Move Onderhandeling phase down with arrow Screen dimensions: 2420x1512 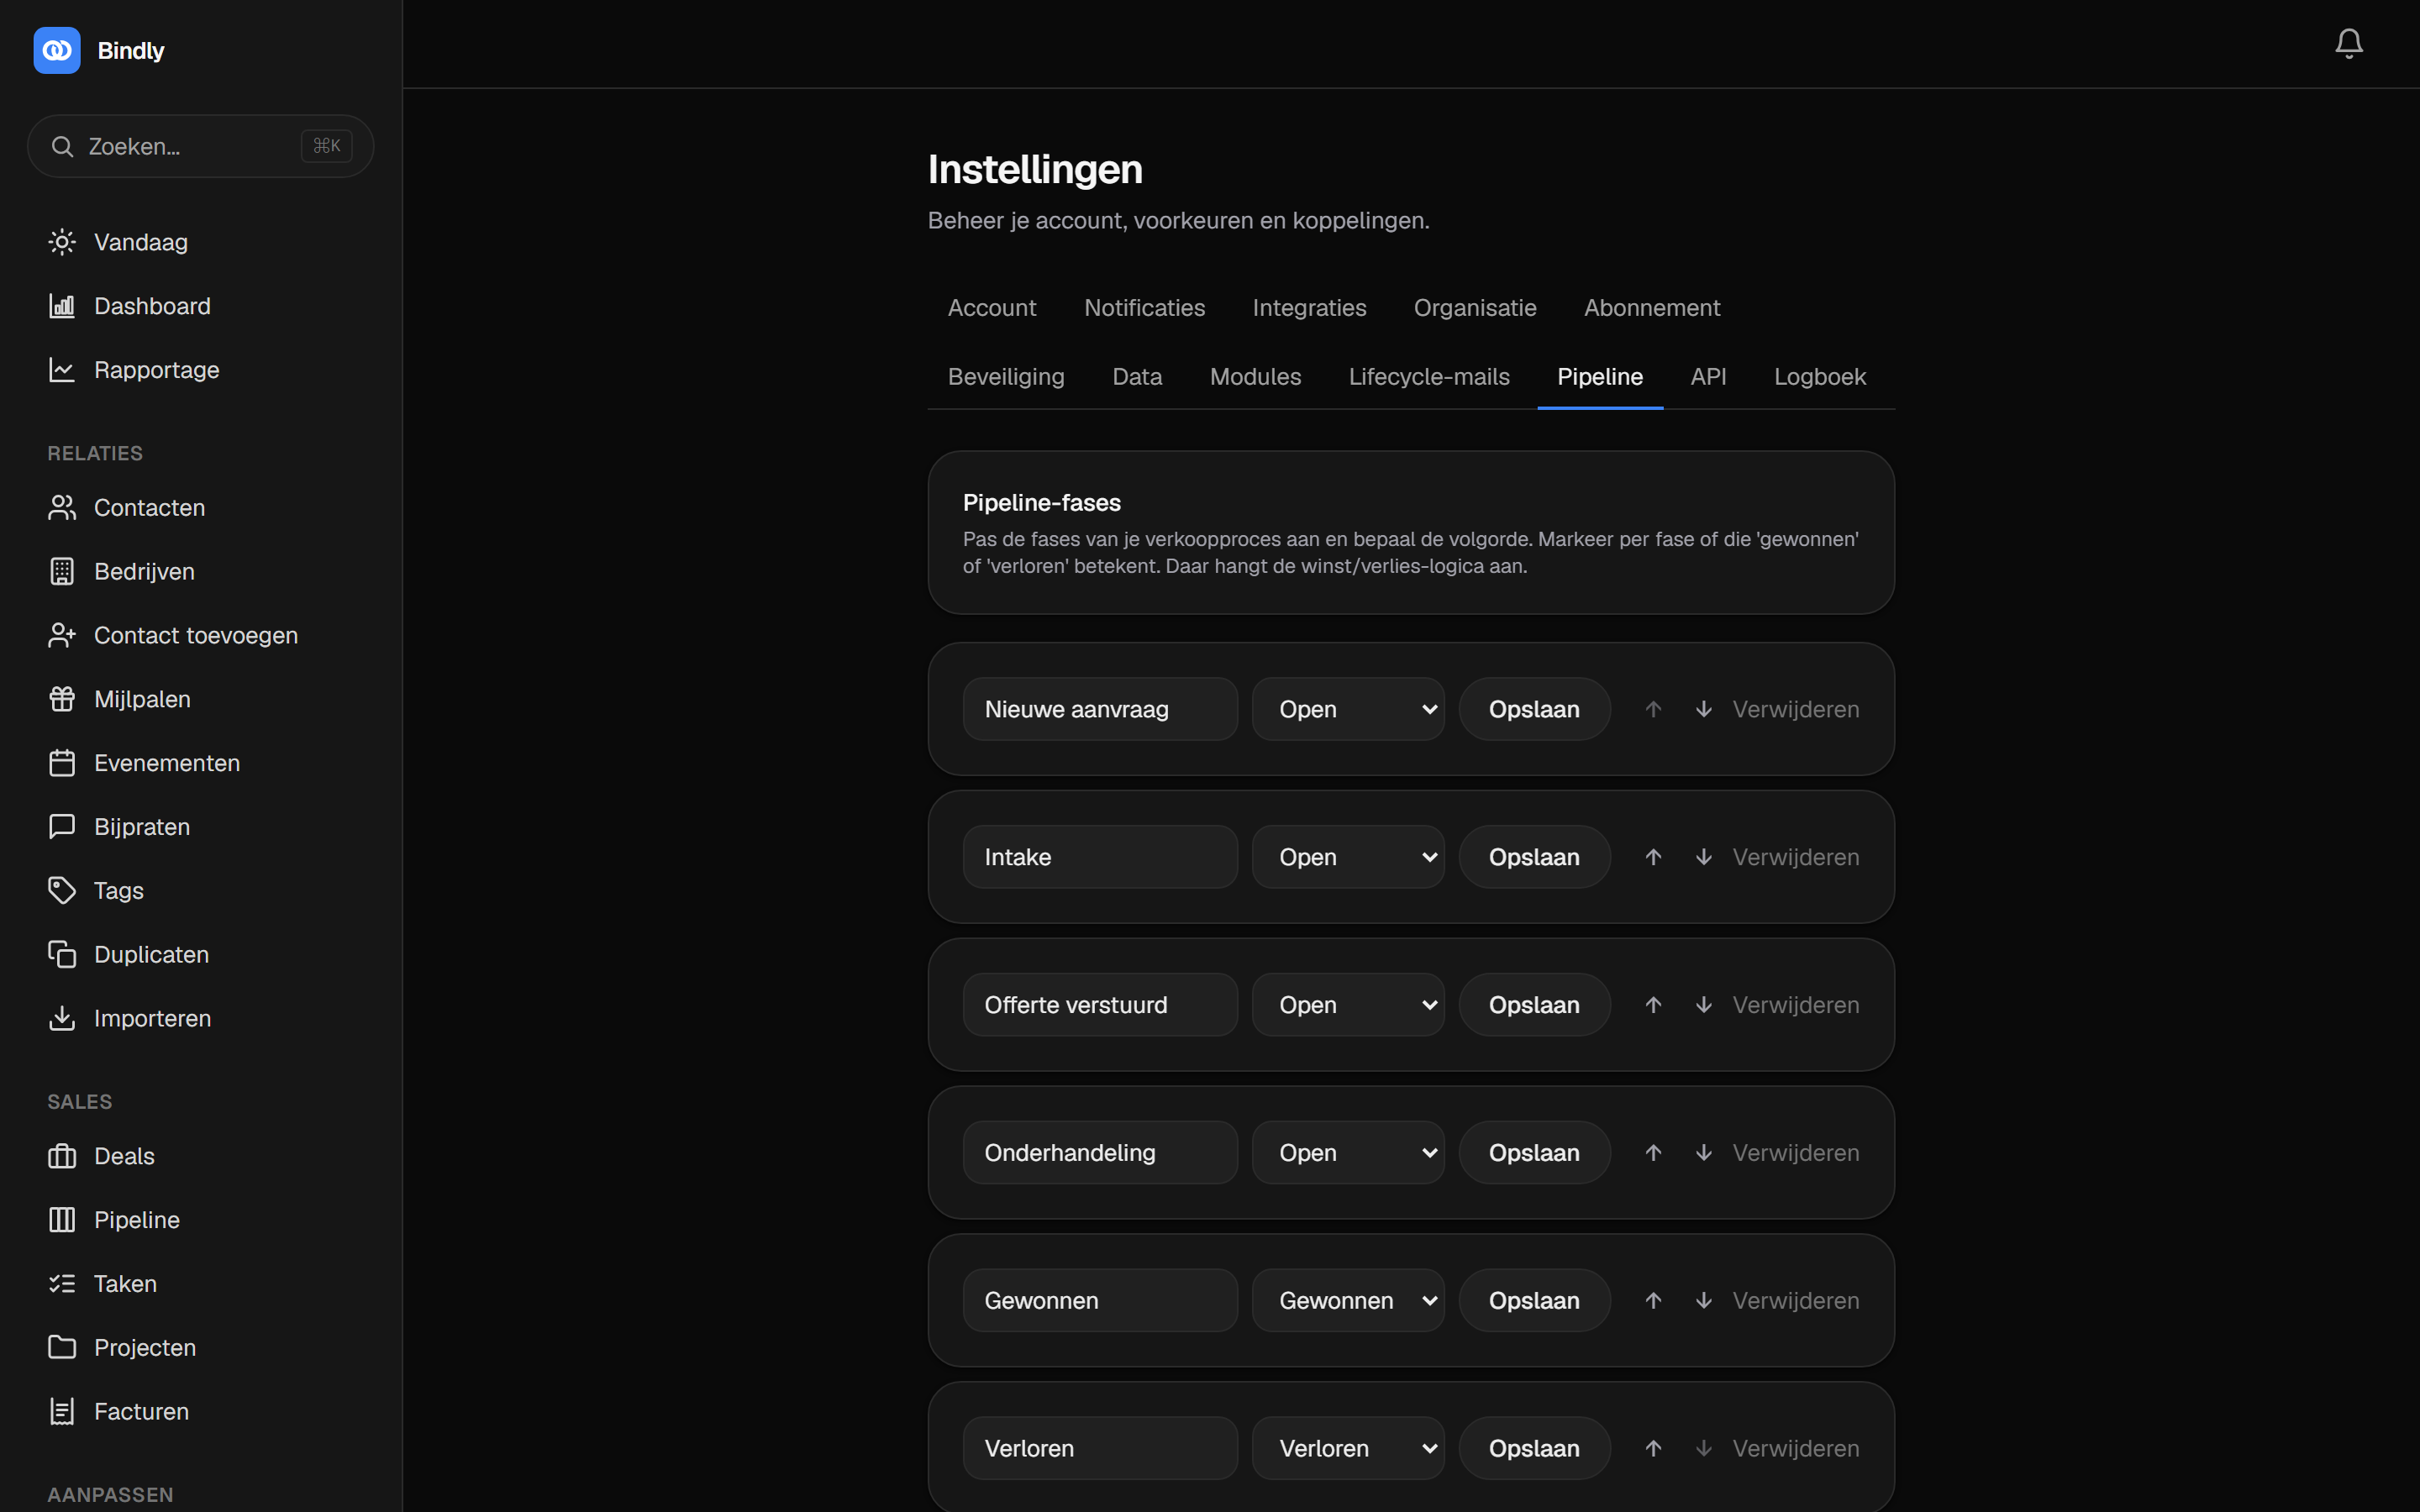pyautogui.click(x=1703, y=1152)
